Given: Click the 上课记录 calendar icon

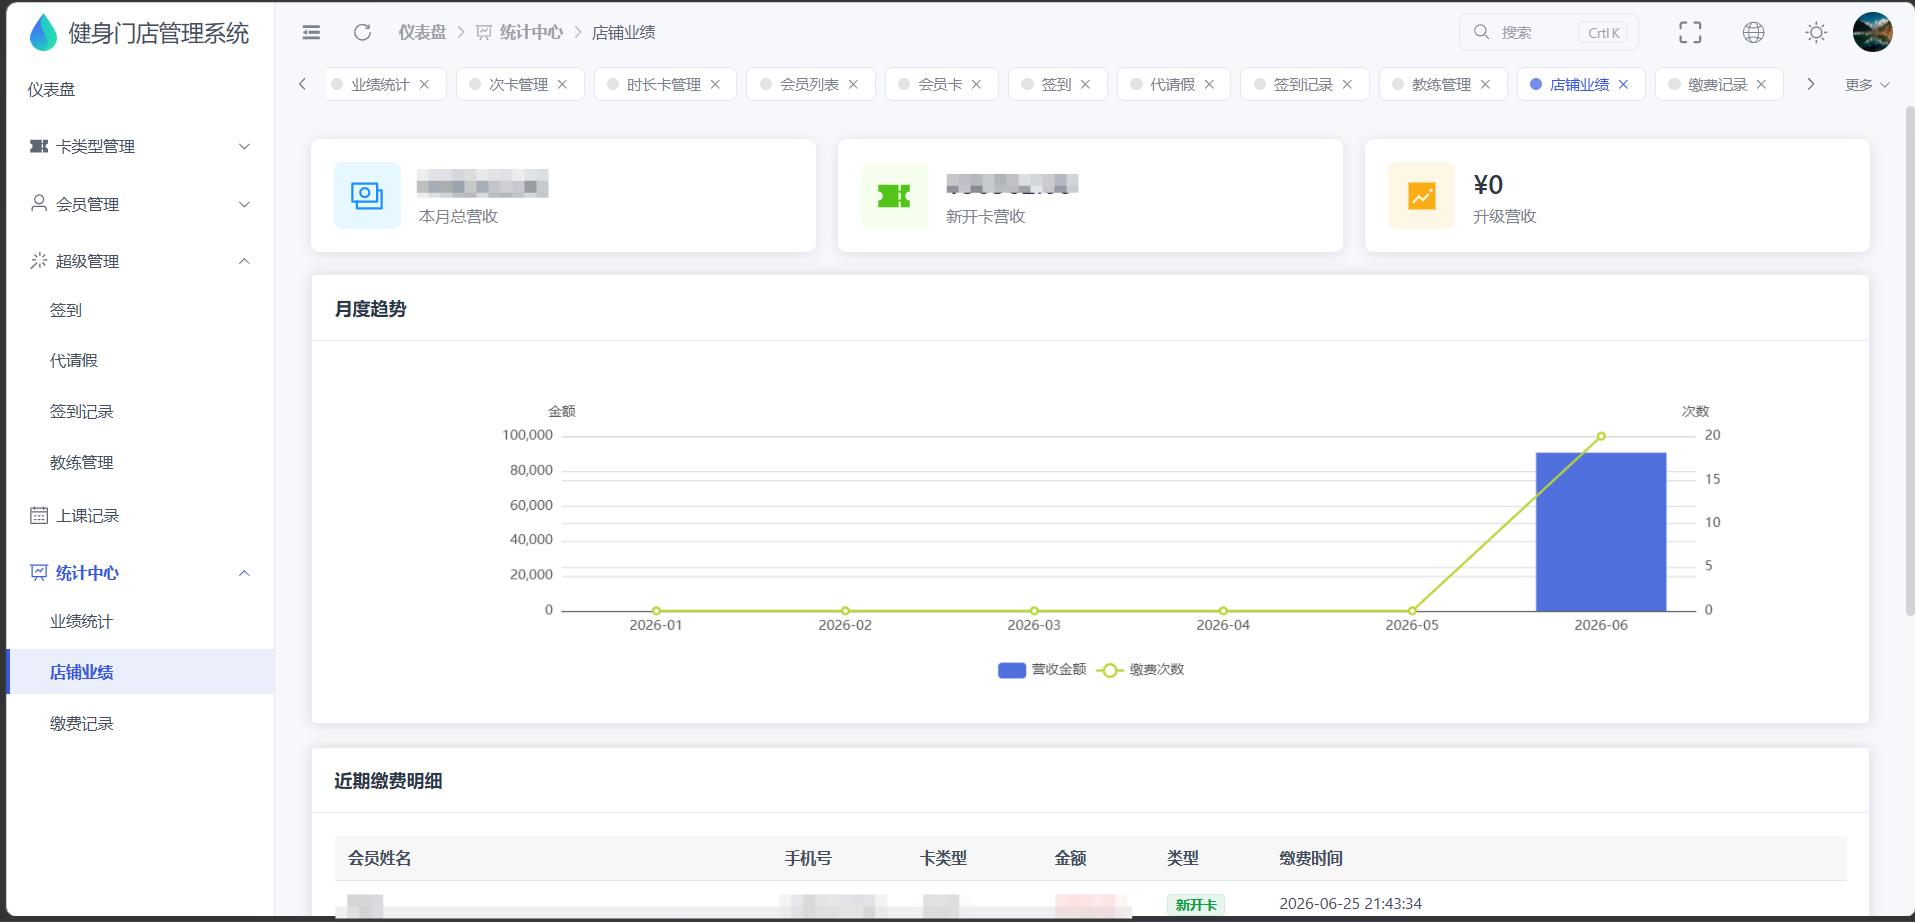Looking at the screenshot, I should (x=39, y=515).
